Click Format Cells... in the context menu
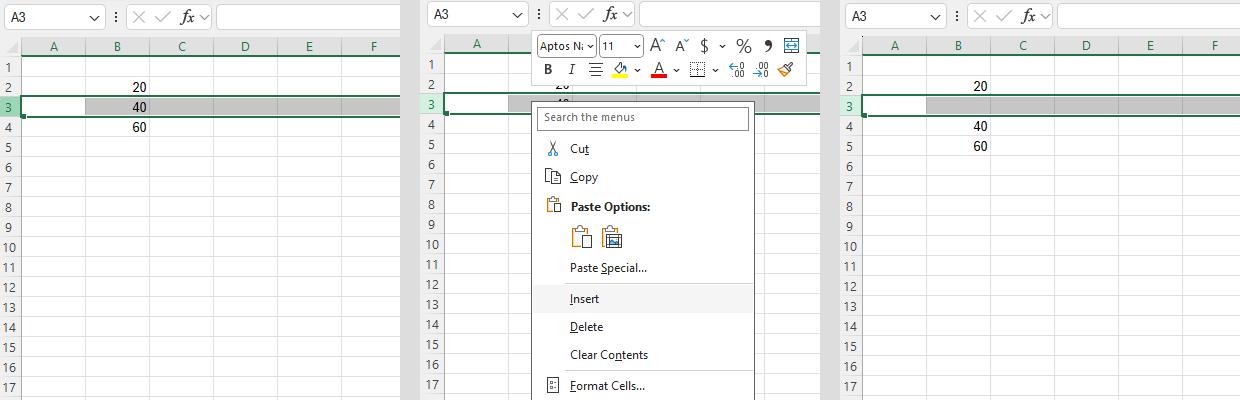This screenshot has width=1240, height=400. 607,386
